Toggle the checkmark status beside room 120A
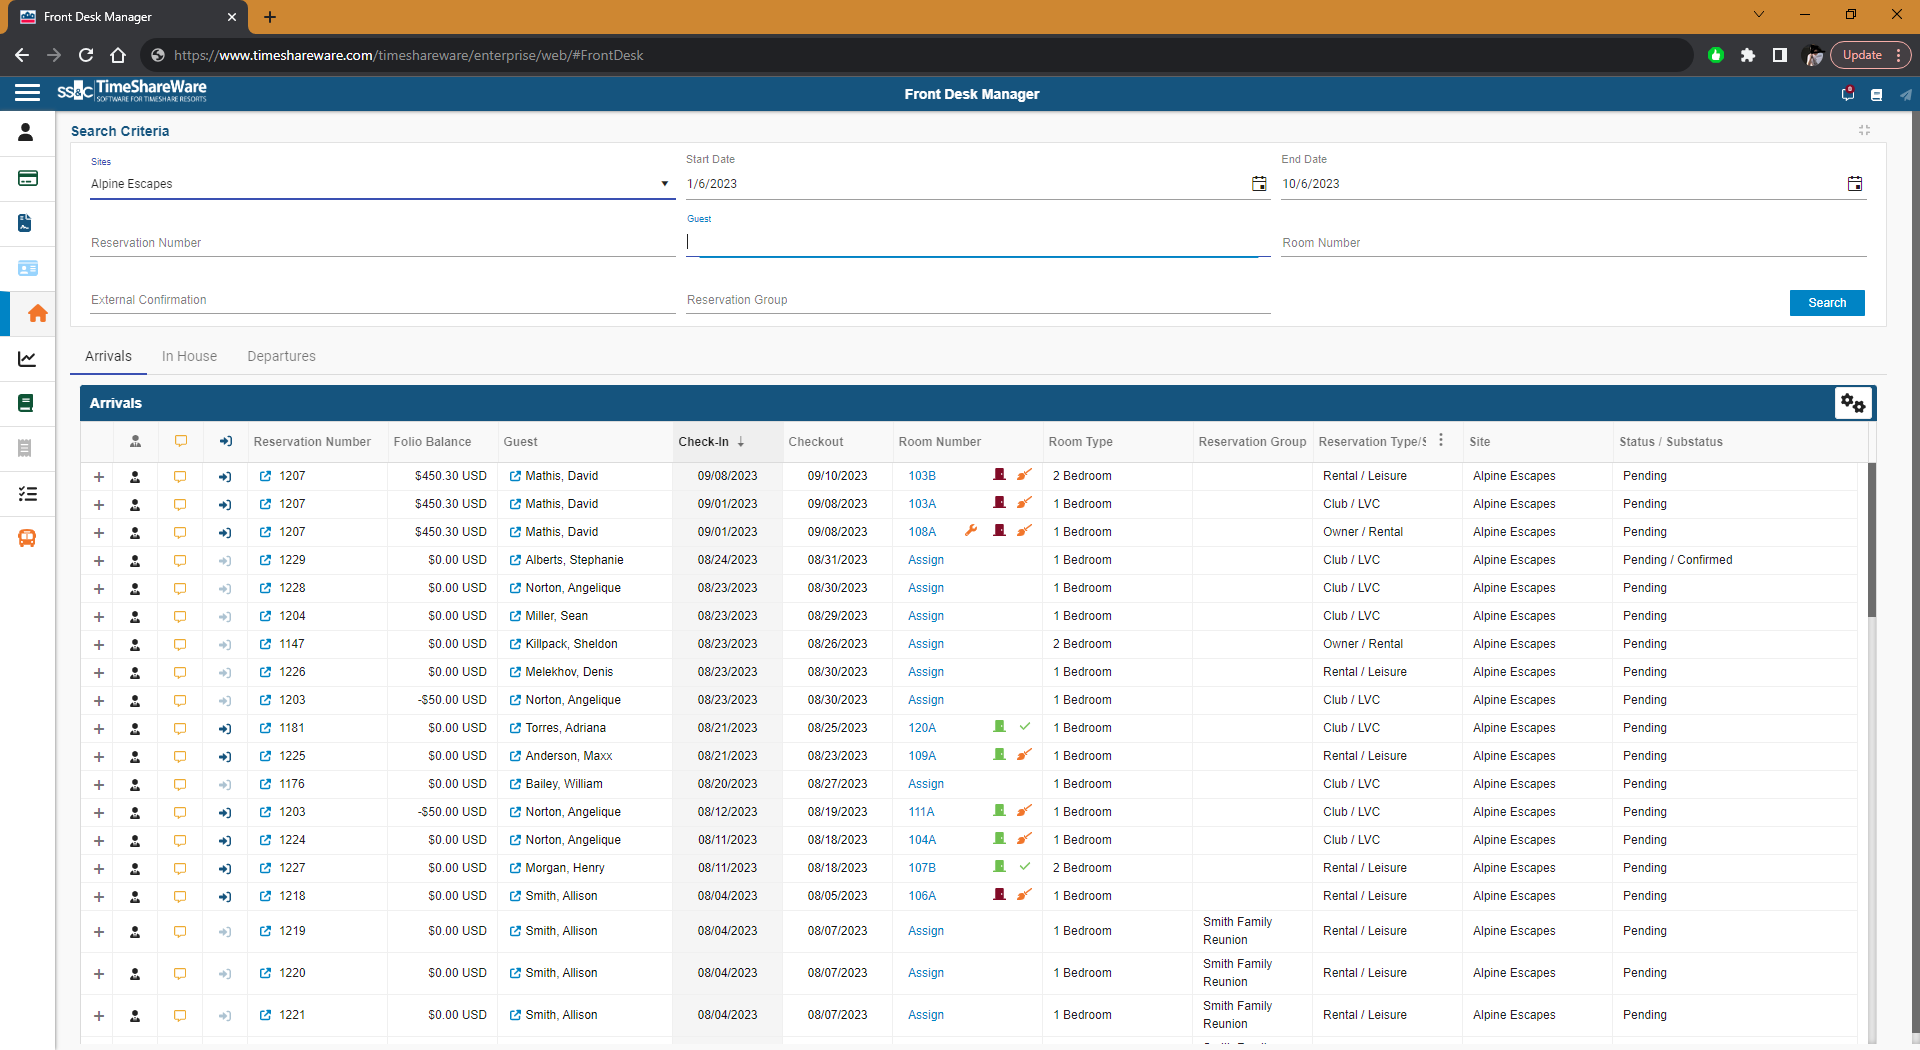Image resolution: width=1920 pixels, height=1050 pixels. [x=1025, y=727]
